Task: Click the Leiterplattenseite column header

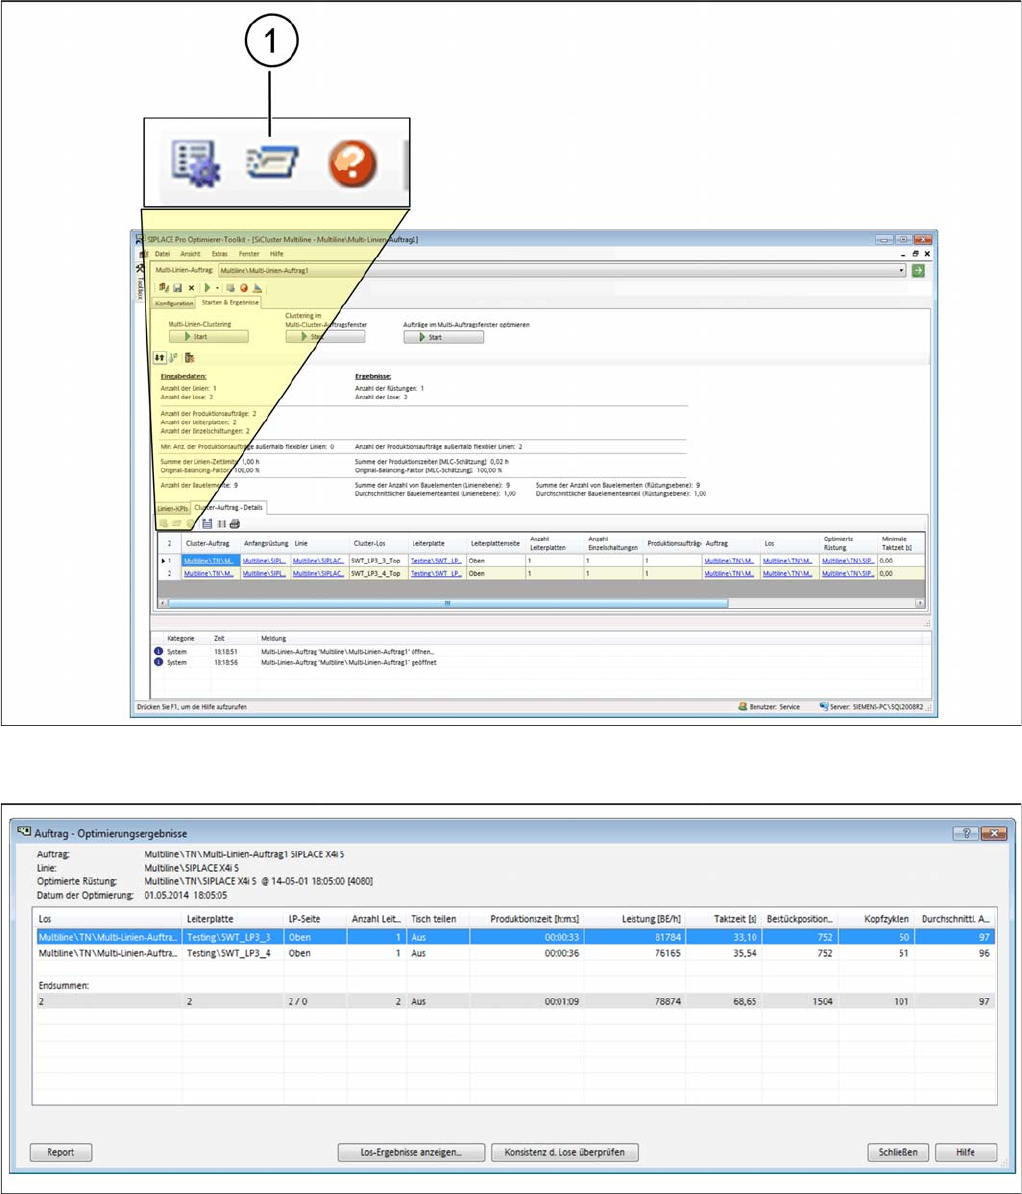Action: click(x=496, y=543)
